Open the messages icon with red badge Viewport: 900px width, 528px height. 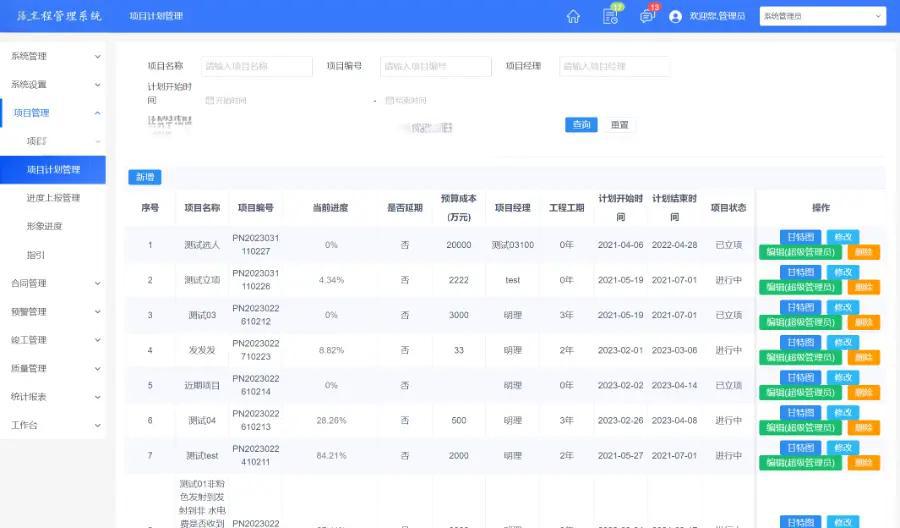pyautogui.click(x=647, y=16)
